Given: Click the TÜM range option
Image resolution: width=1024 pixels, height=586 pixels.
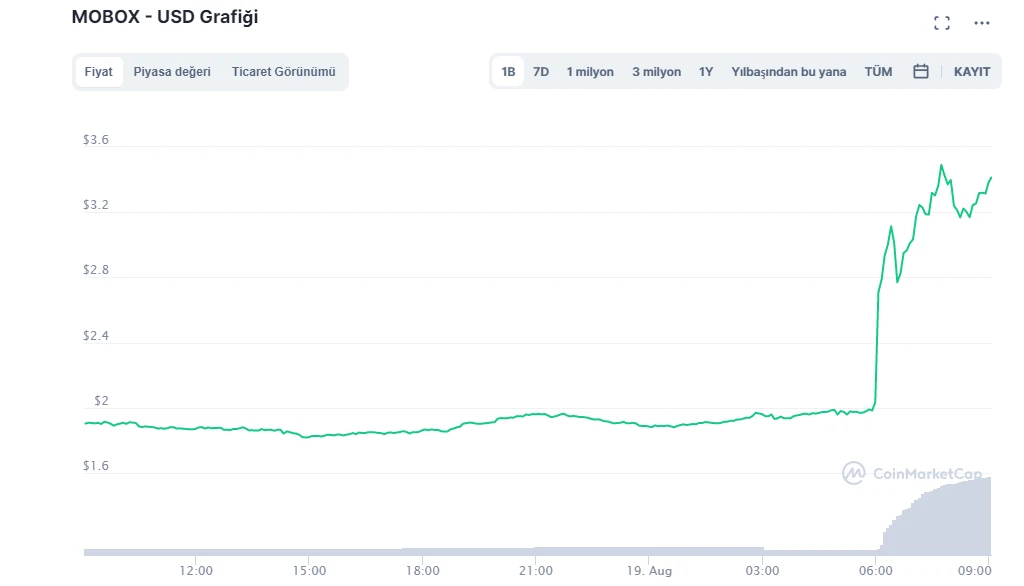Looking at the screenshot, I should pos(878,71).
